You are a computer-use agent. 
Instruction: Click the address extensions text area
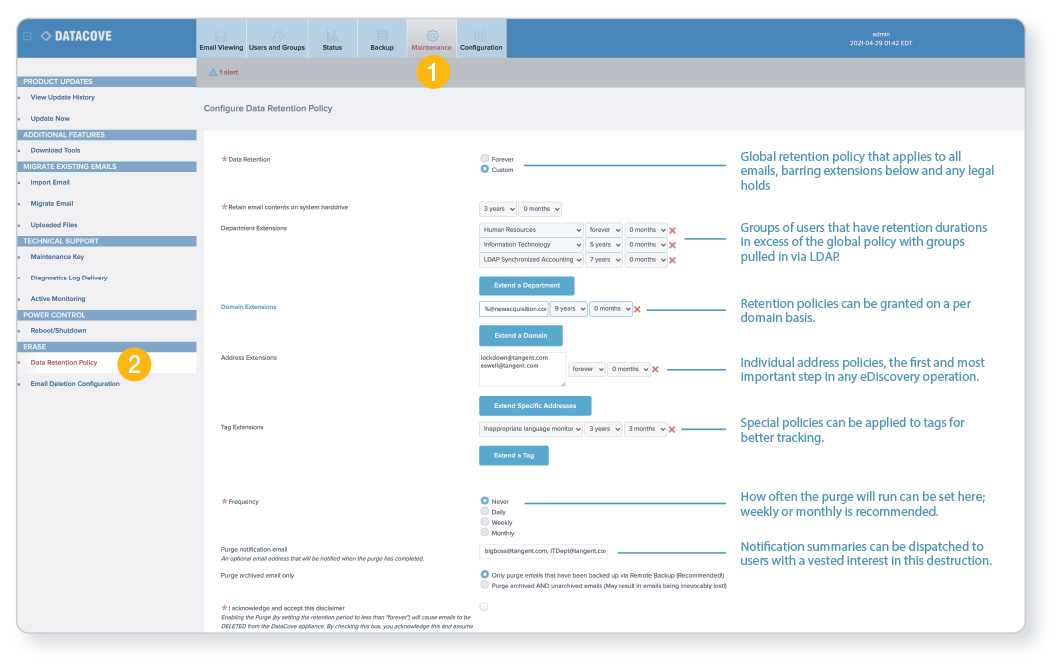pos(523,369)
